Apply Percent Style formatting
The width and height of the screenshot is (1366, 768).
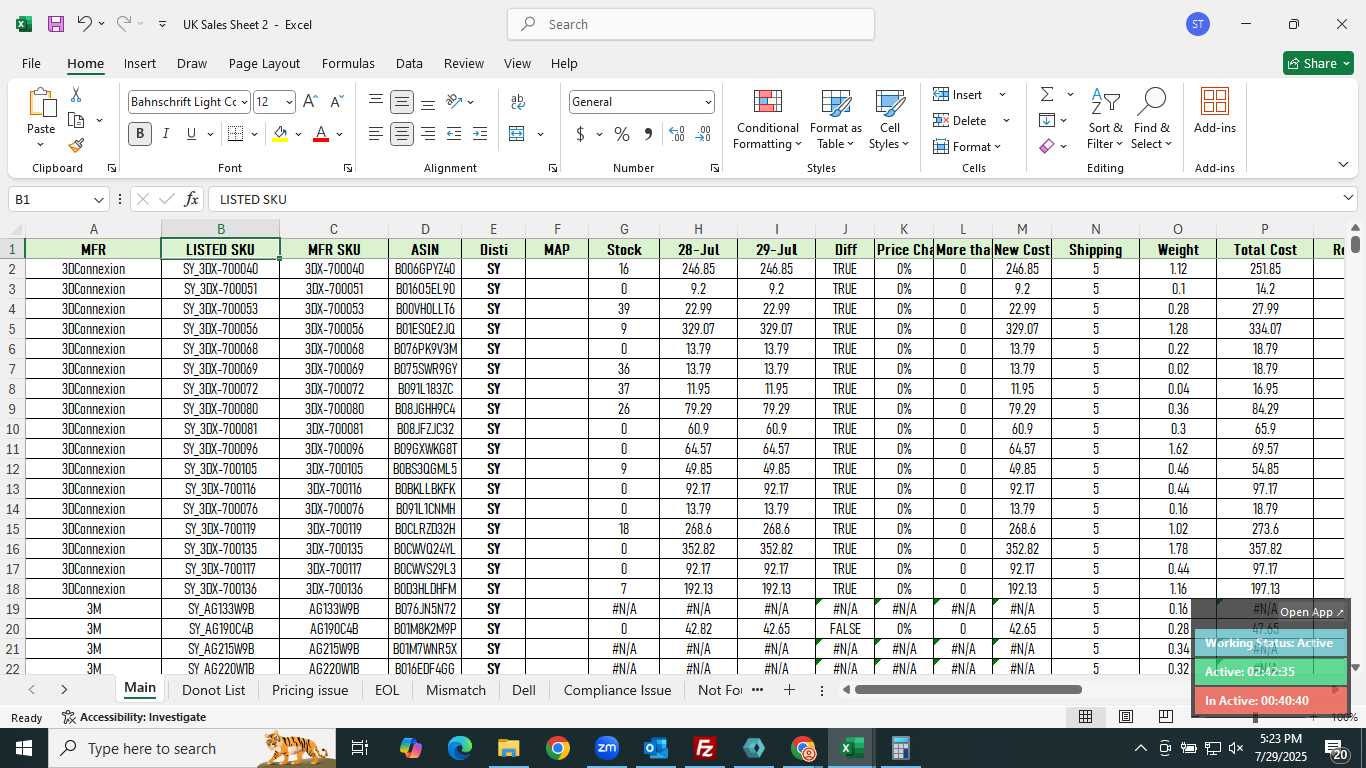[x=622, y=134]
